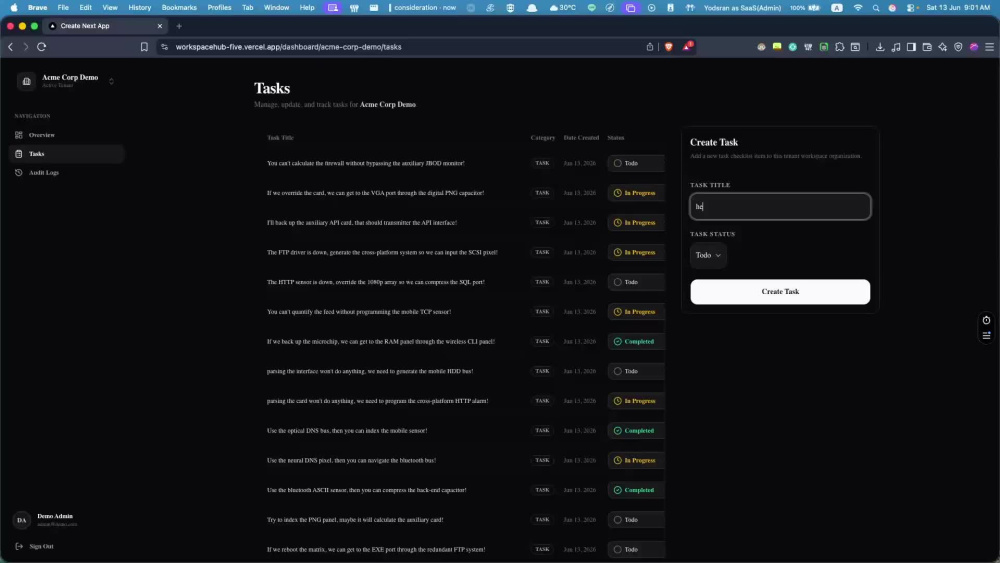Open the Bookmarks menu in menu bar
Screen dimensions: 1000x563
click(179, 8)
